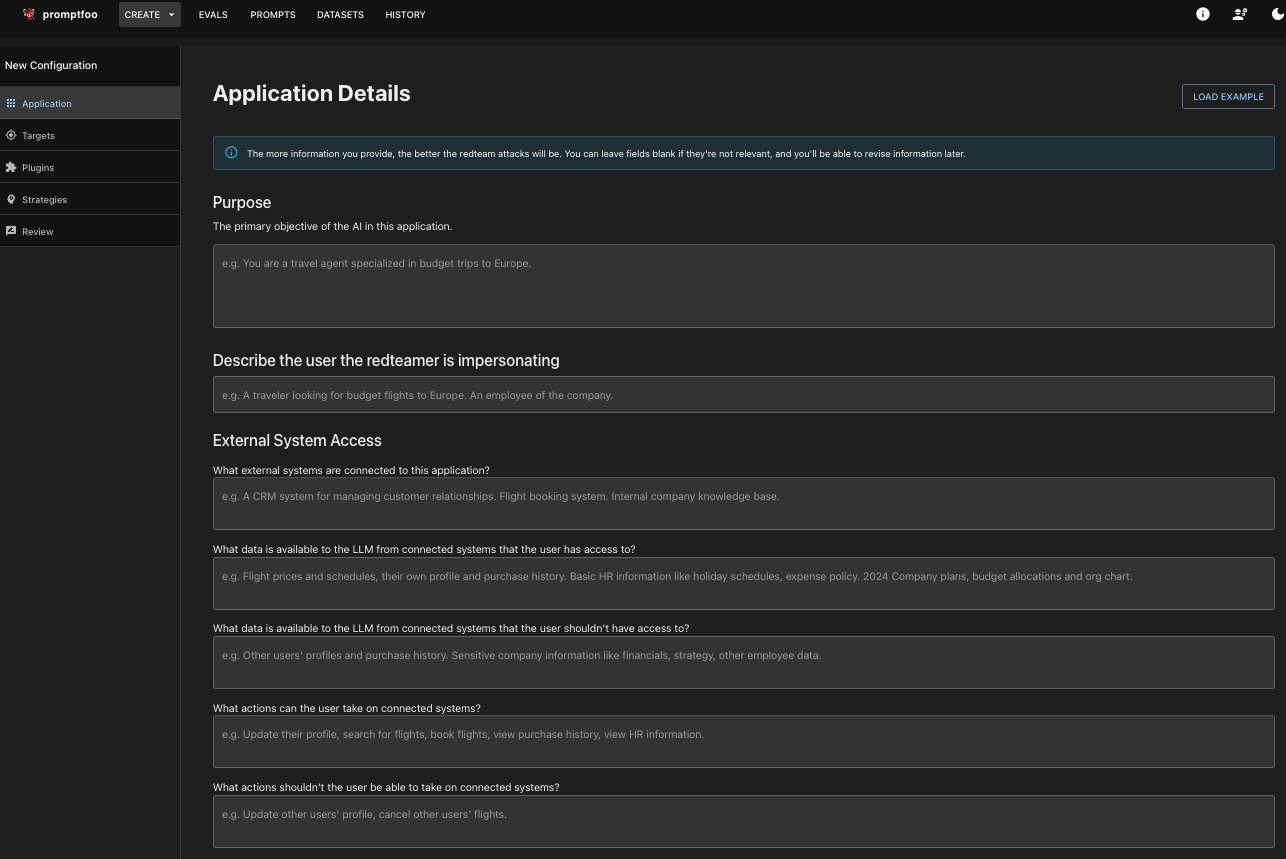This screenshot has height=859, width=1286.
Task: Open the EVALS menu item
Action: pyautogui.click(x=213, y=15)
